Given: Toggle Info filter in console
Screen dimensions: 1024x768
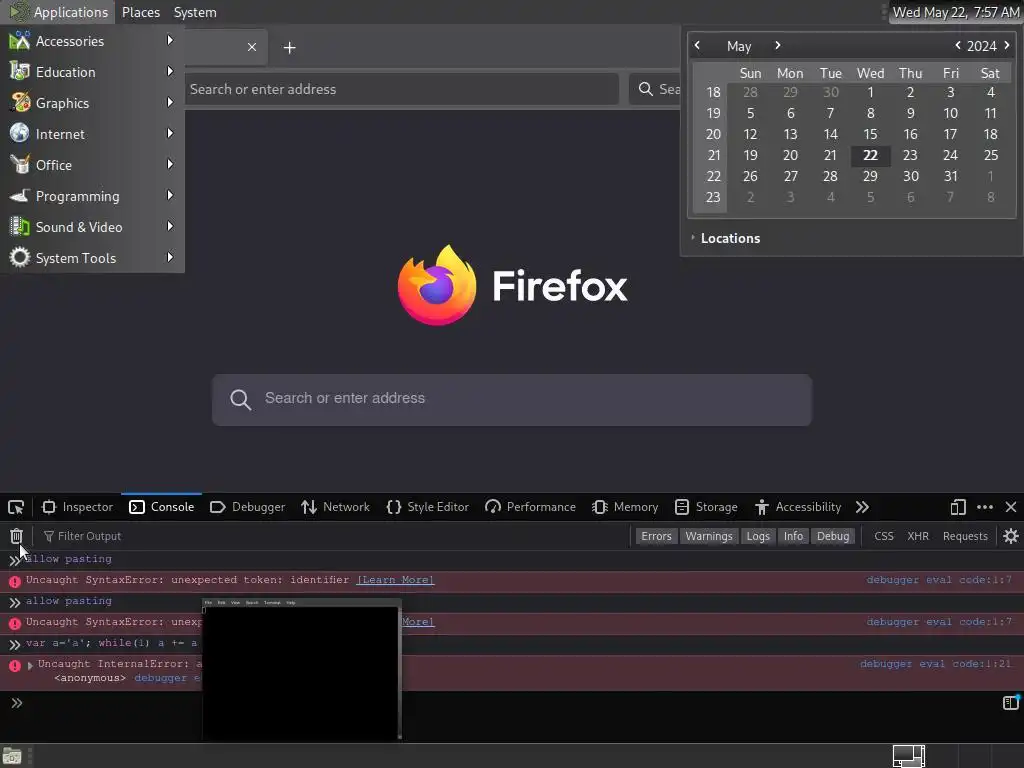Looking at the screenshot, I should pyautogui.click(x=793, y=536).
